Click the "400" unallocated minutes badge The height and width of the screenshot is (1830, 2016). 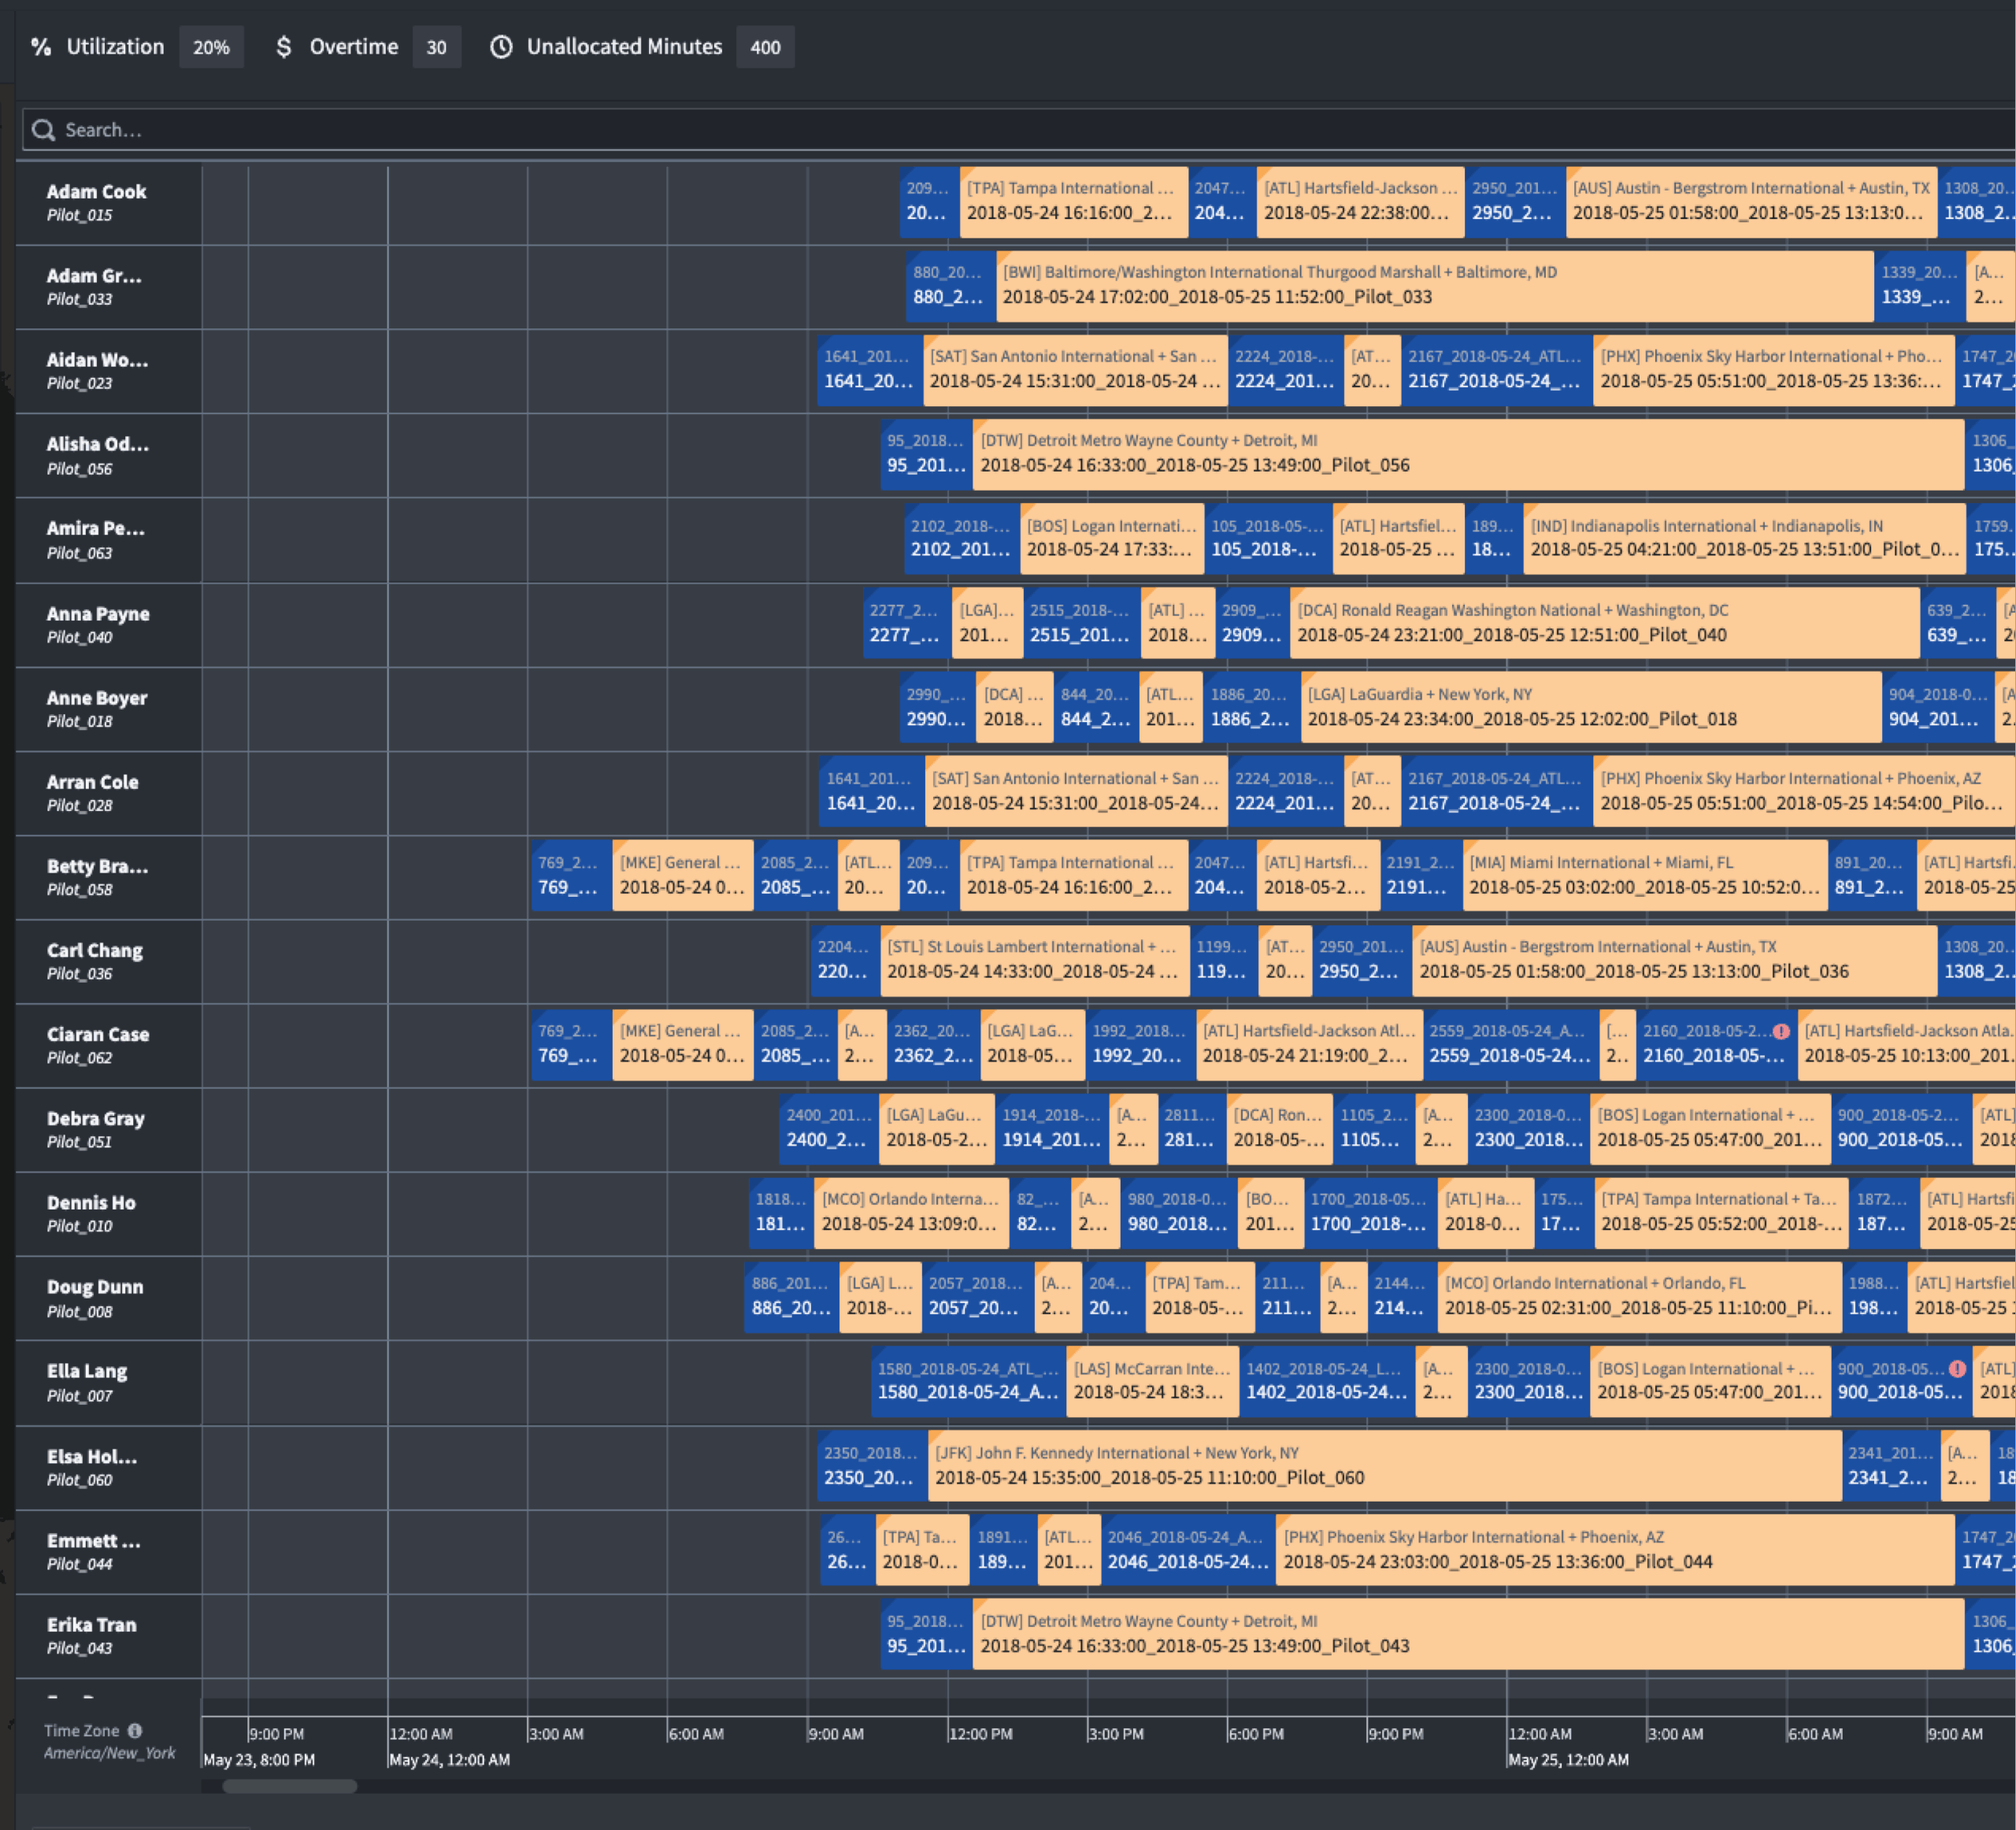[x=765, y=46]
